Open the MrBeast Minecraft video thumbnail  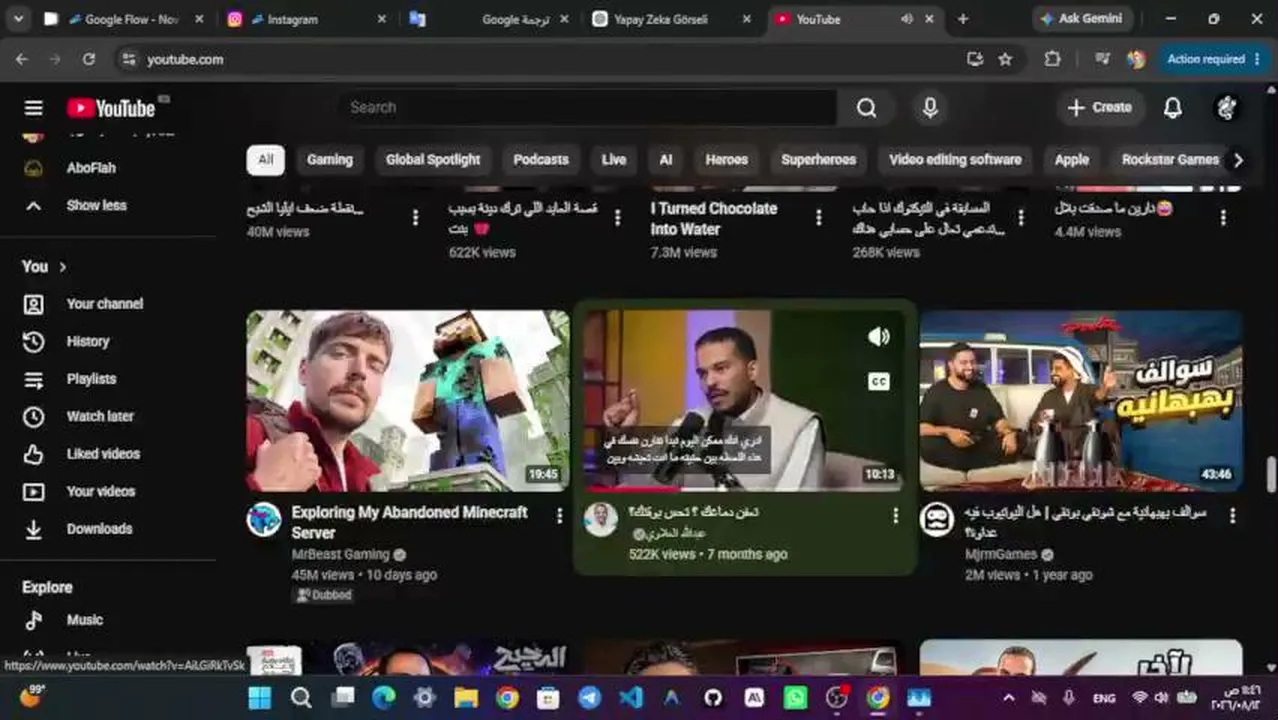point(408,400)
